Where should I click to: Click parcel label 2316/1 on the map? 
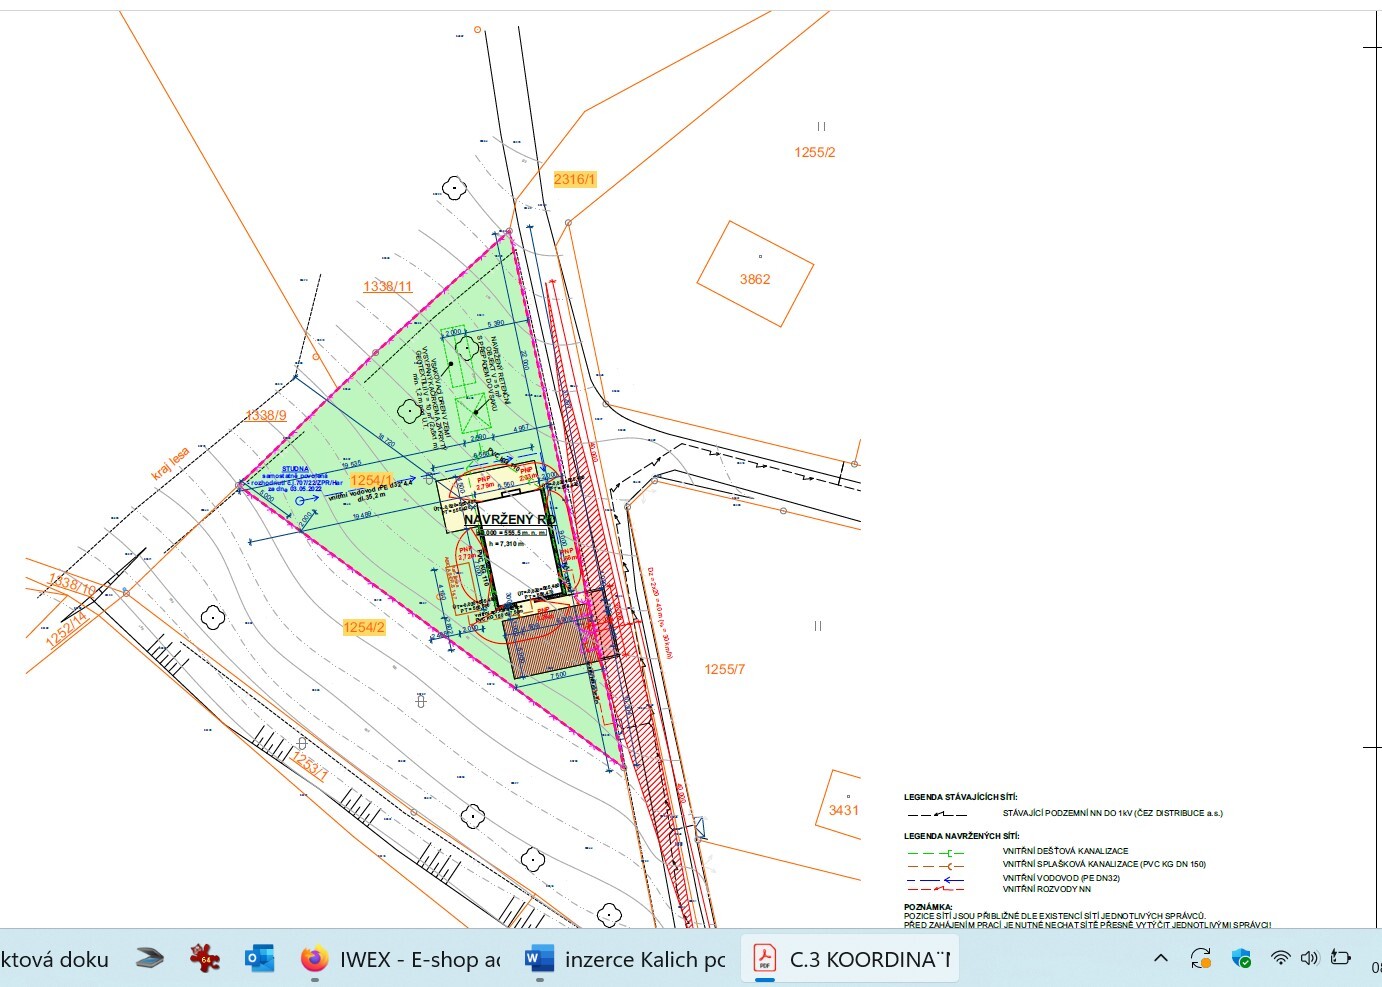pos(574,179)
